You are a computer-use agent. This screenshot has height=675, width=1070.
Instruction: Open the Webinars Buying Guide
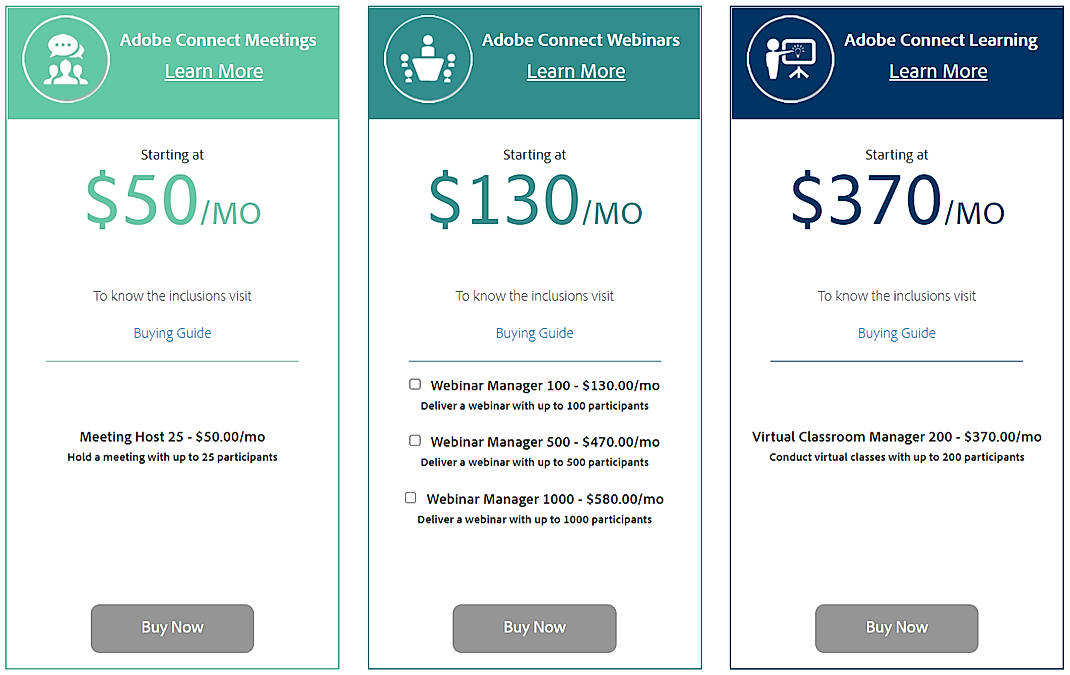534,332
